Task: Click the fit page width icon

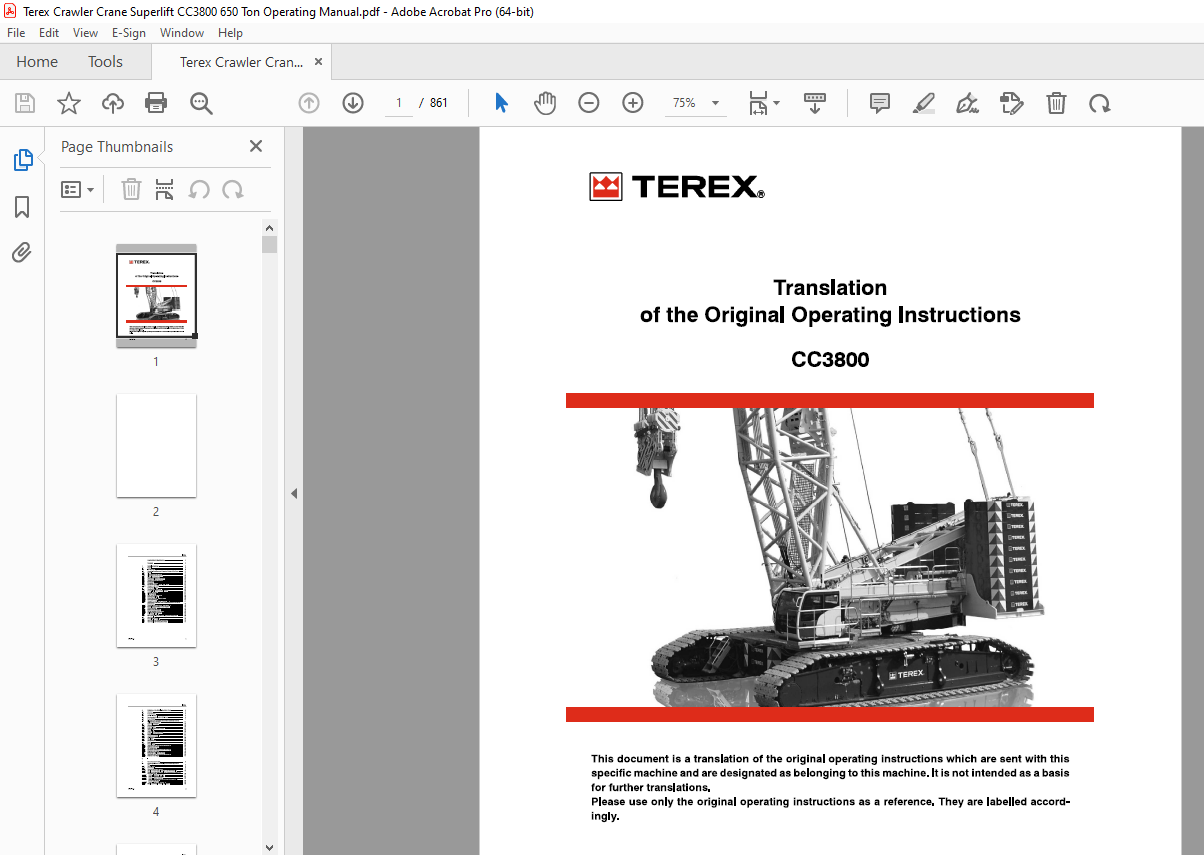Action: 758,103
